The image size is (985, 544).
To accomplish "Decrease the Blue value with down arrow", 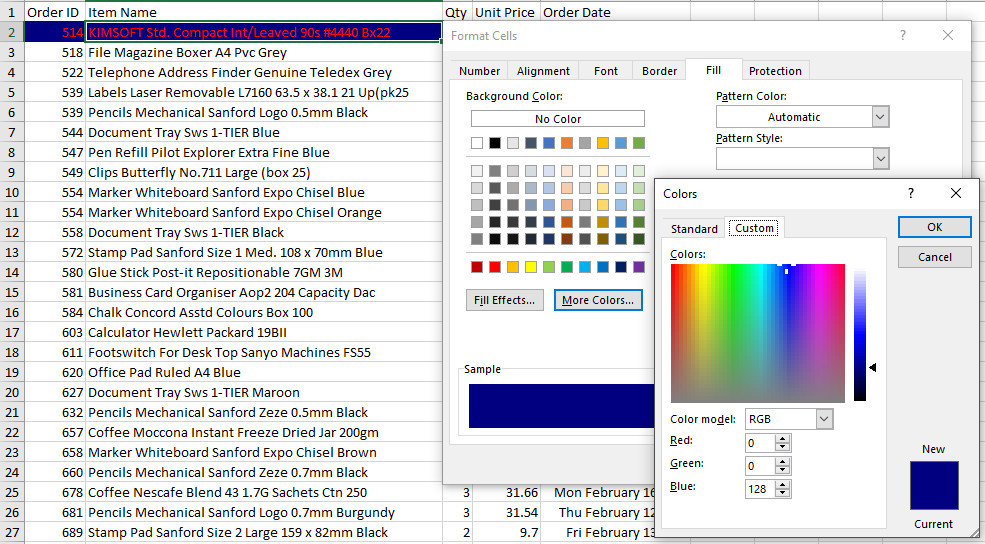I will [x=782, y=492].
